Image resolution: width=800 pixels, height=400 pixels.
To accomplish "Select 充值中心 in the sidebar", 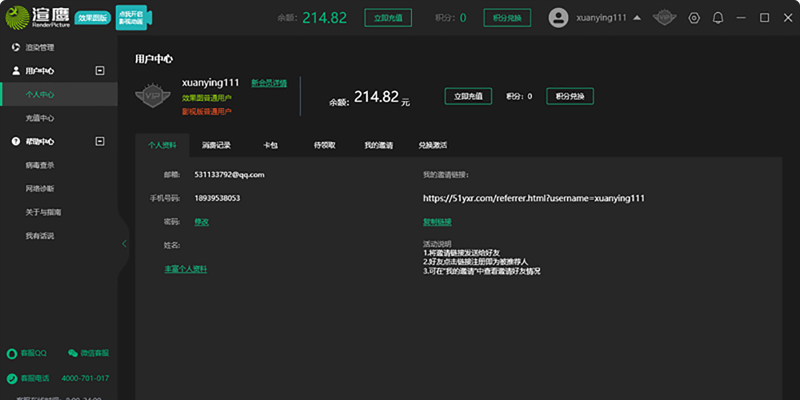I will coord(39,118).
